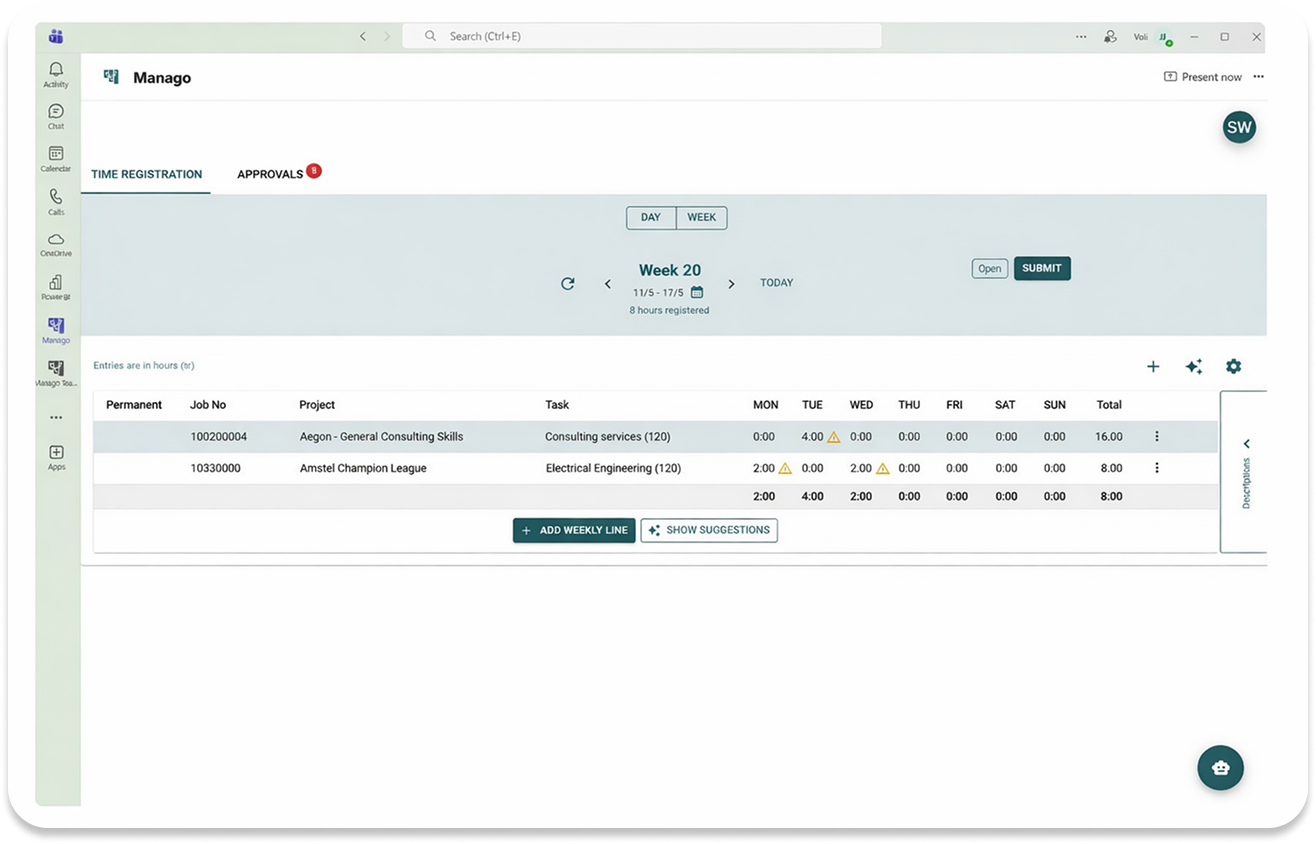
Task: Click the Present now button
Action: coord(1203,77)
